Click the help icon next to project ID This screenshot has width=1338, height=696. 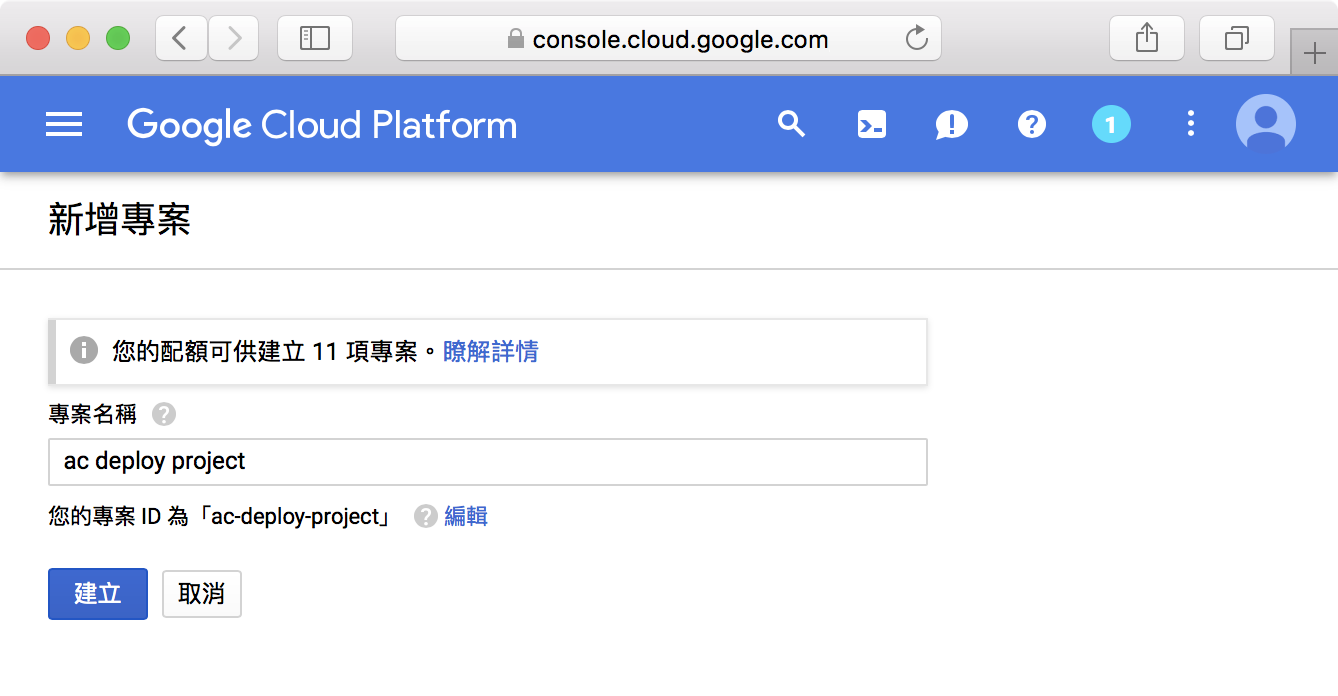click(426, 516)
